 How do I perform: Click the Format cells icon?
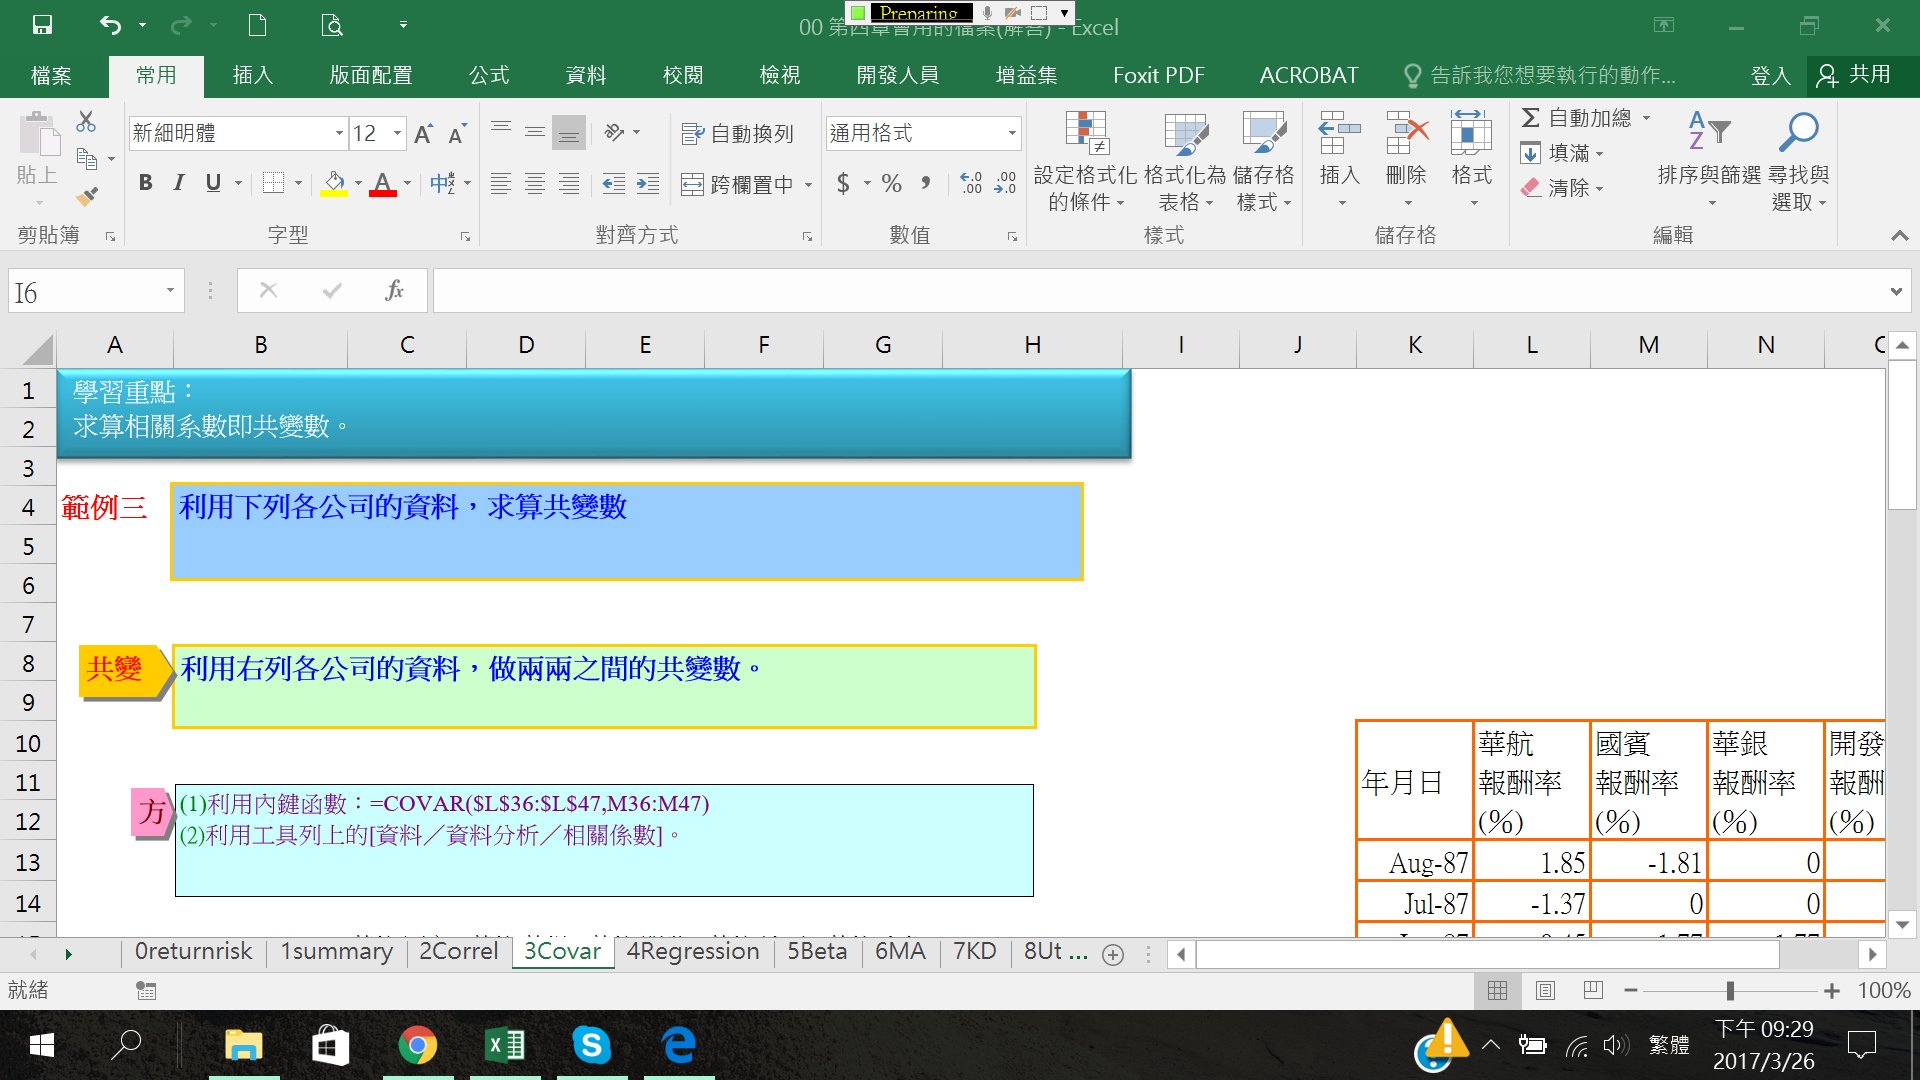(1471, 133)
